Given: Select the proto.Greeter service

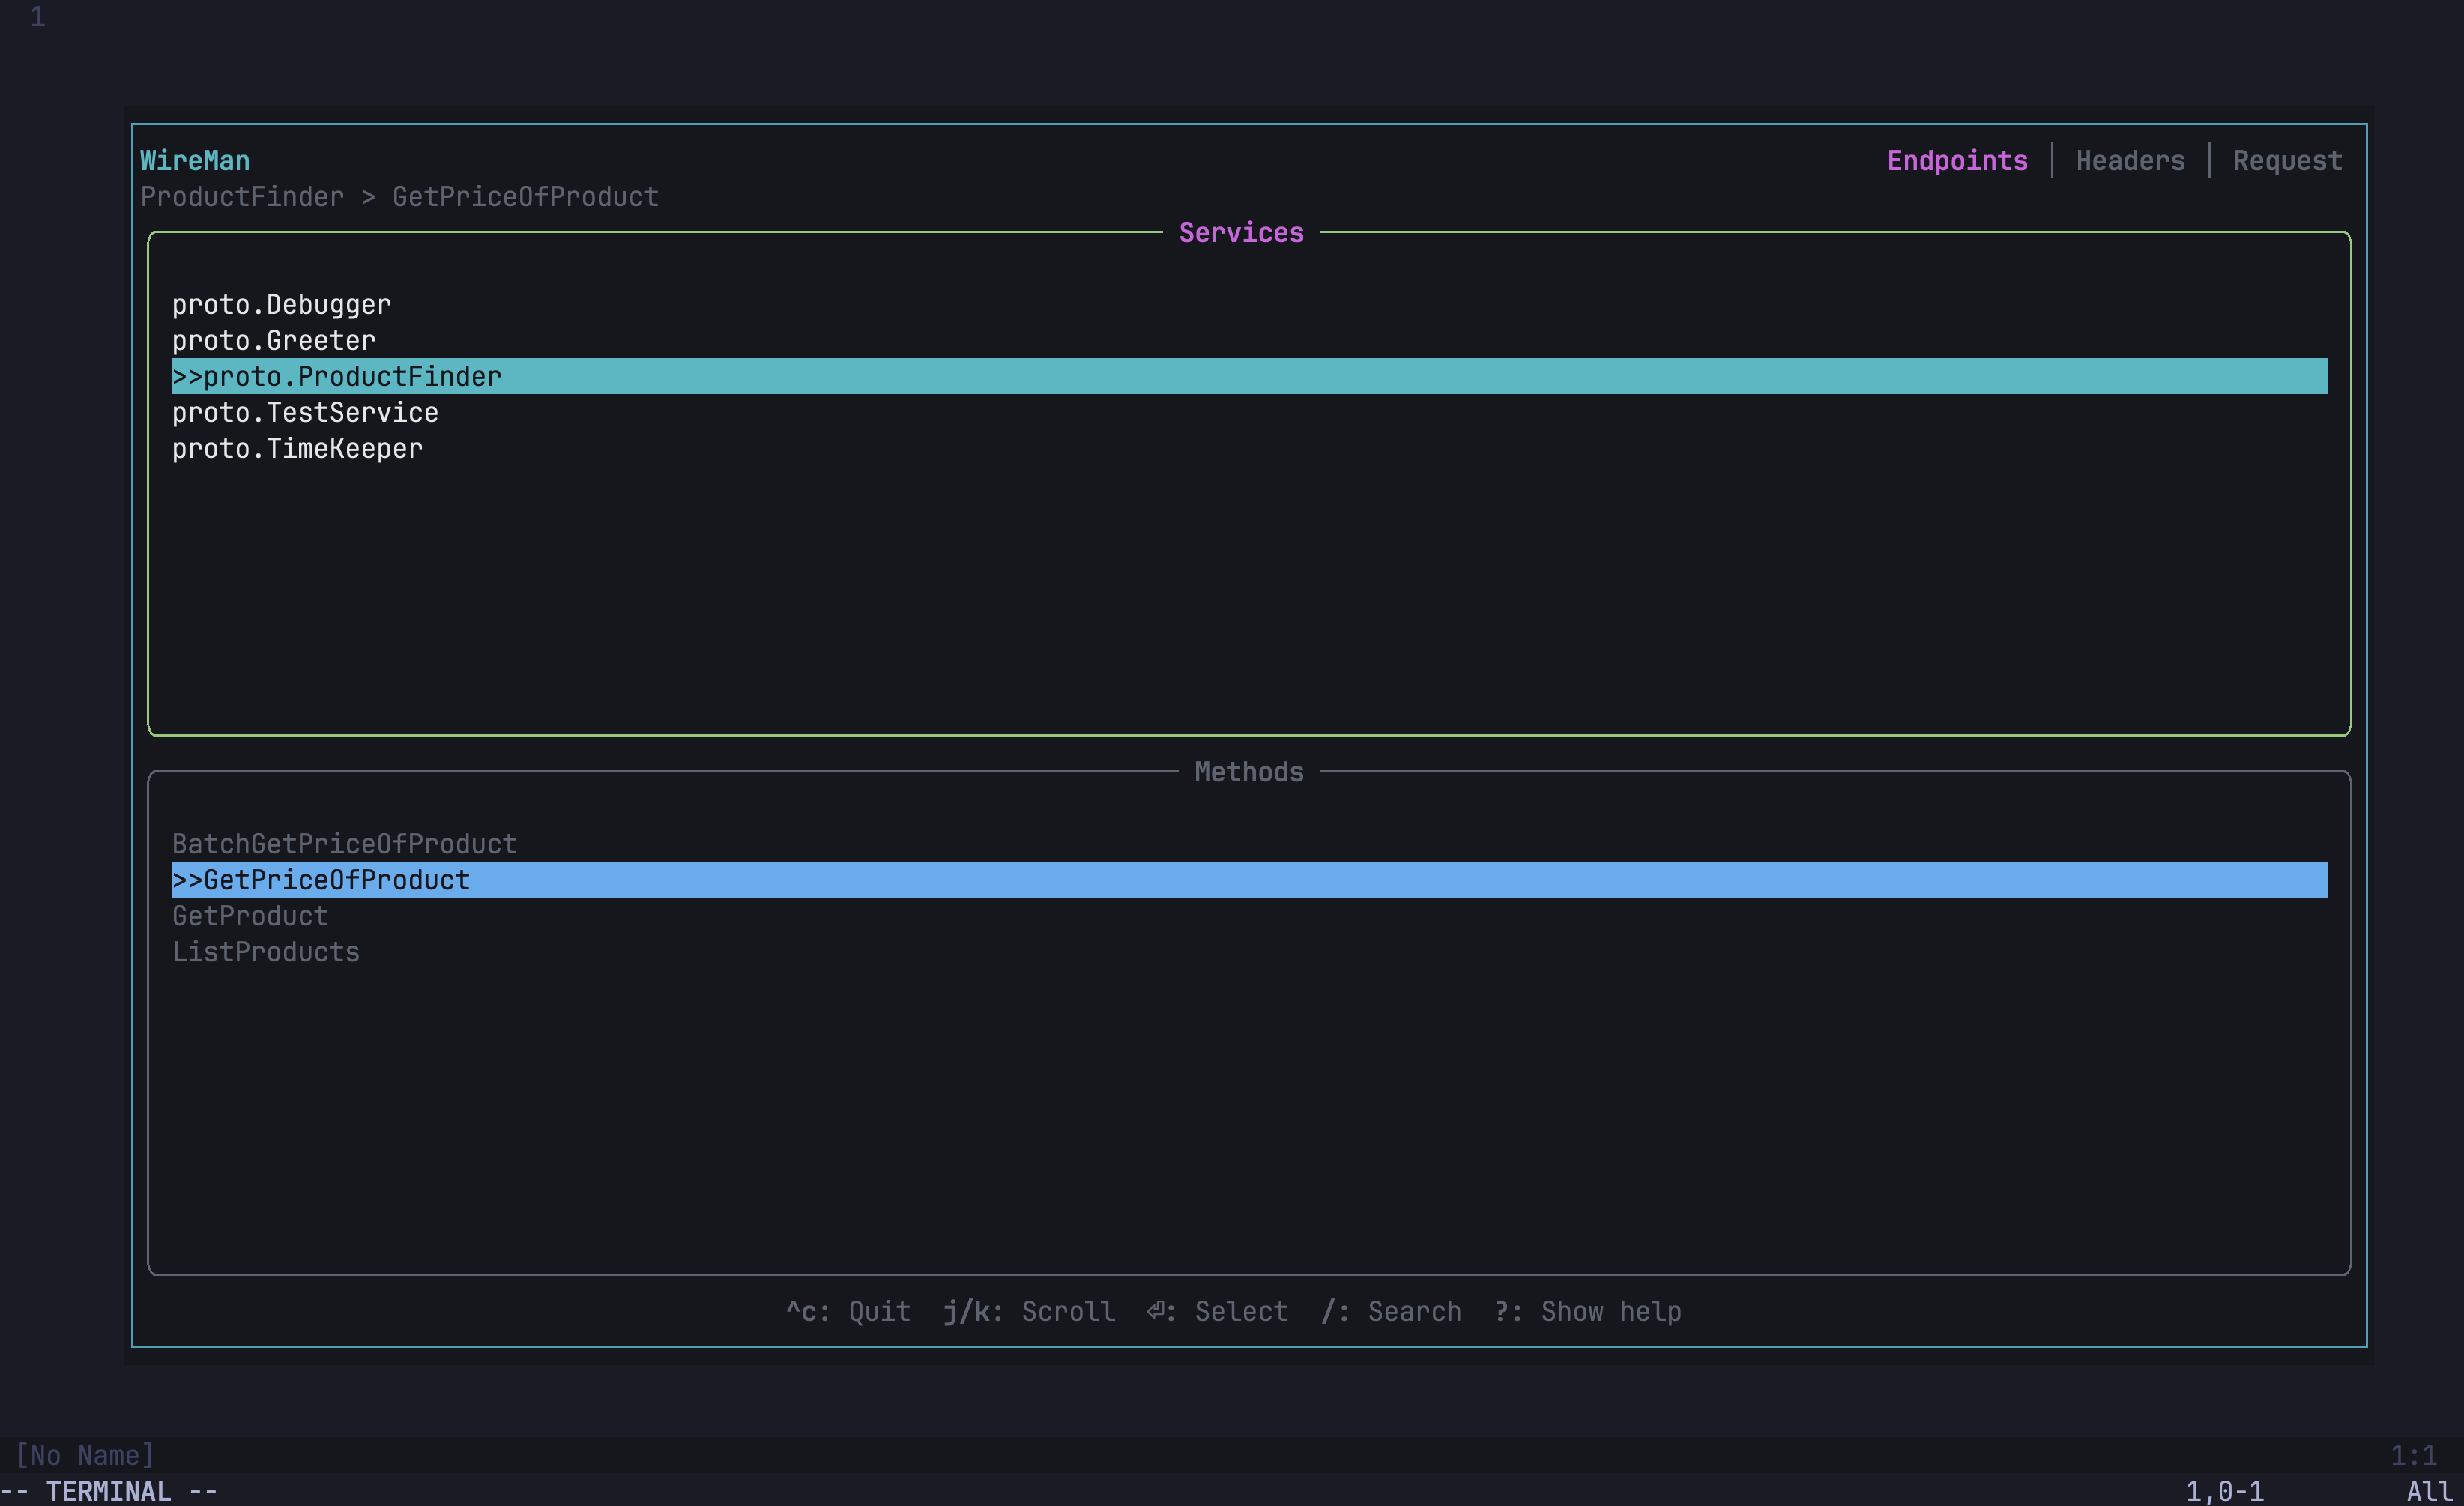Looking at the screenshot, I should tap(273, 340).
